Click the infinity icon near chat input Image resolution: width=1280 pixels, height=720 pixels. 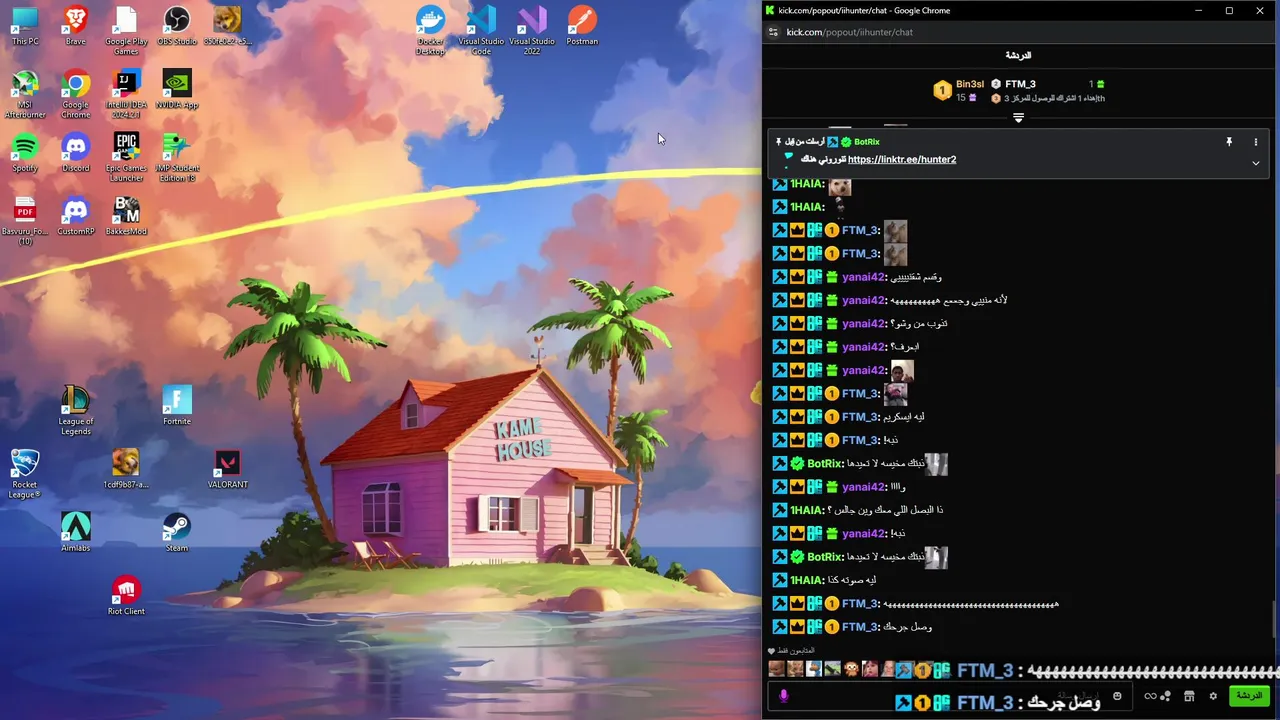[1150, 696]
